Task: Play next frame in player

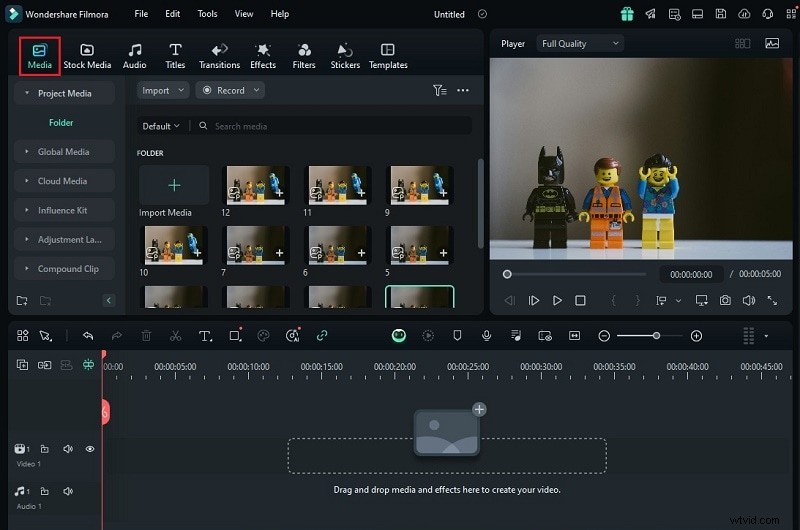Action: pos(533,300)
